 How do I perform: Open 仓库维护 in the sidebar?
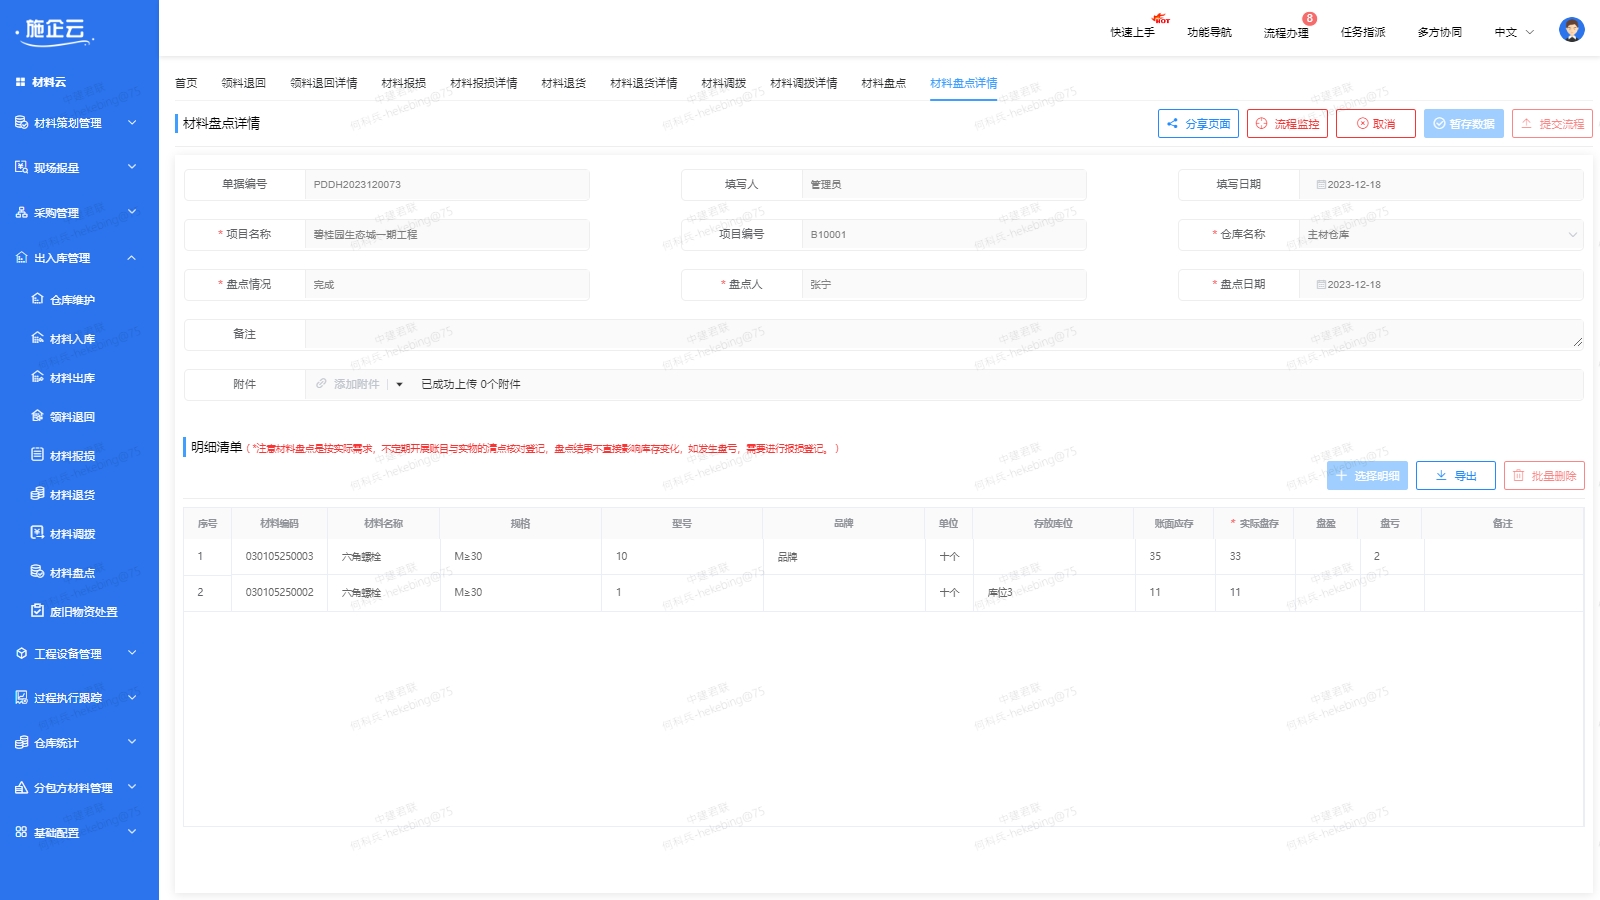coord(72,300)
